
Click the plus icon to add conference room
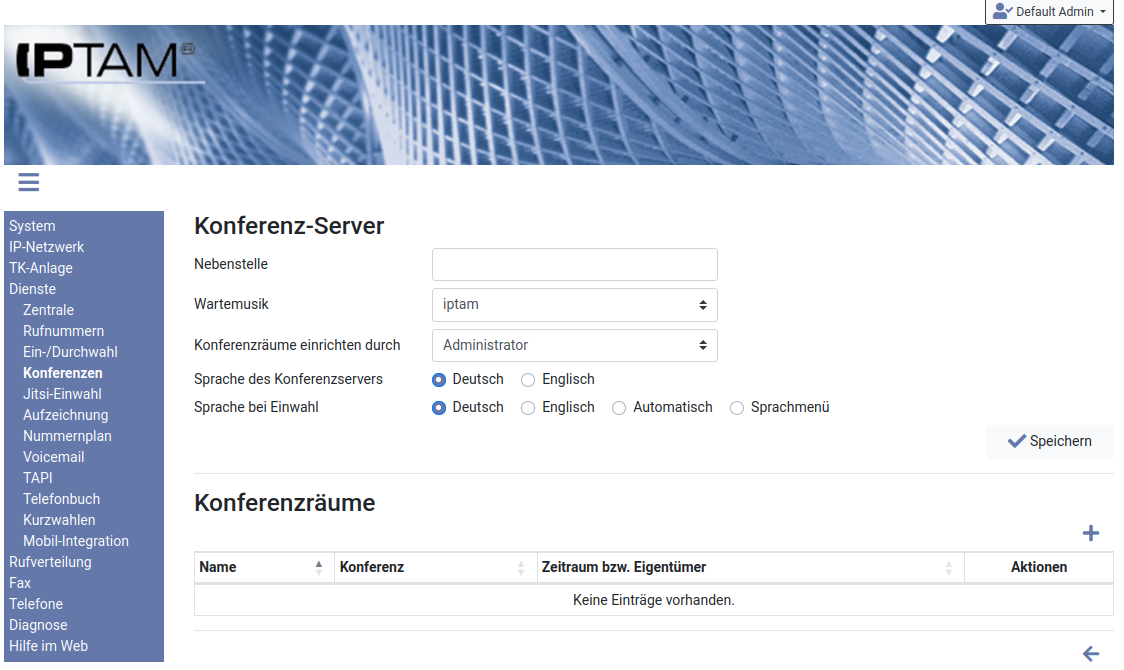click(1091, 533)
